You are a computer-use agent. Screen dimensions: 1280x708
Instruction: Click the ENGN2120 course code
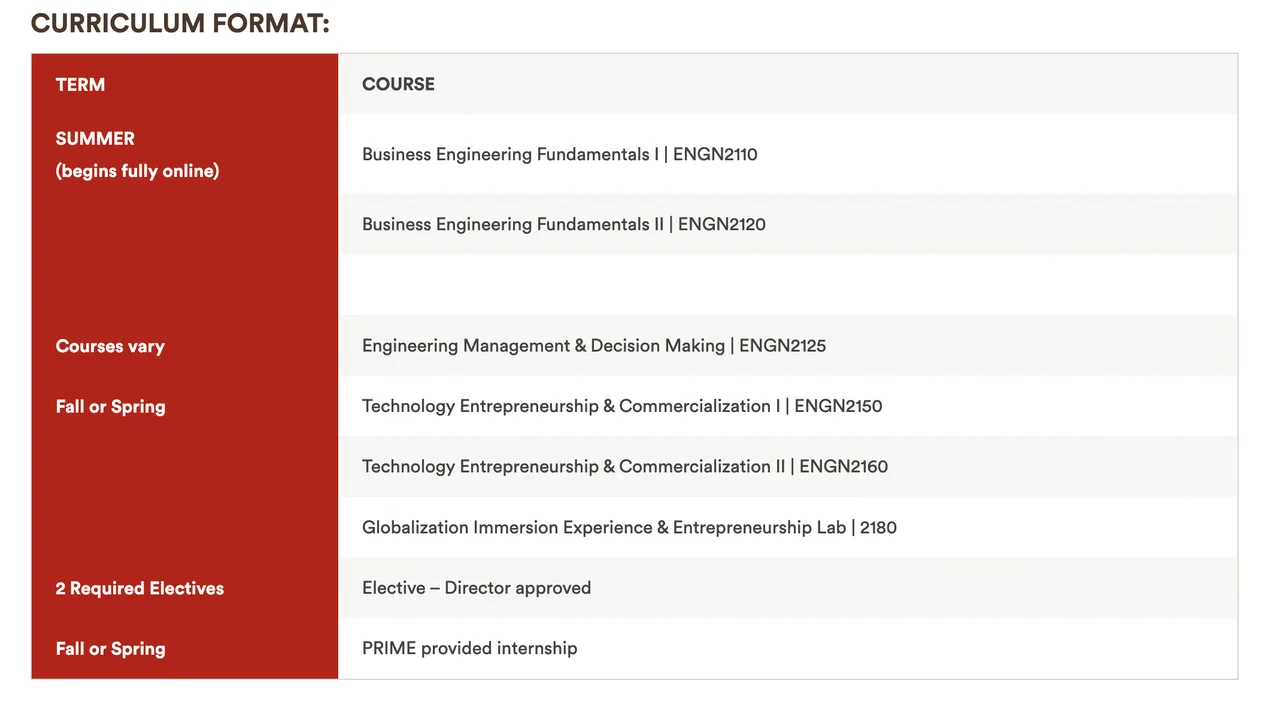tap(721, 225)
